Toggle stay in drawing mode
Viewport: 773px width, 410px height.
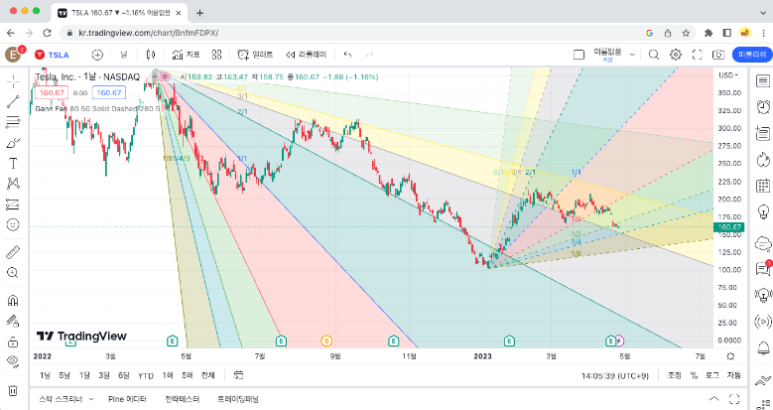click(x=13, y=321)
